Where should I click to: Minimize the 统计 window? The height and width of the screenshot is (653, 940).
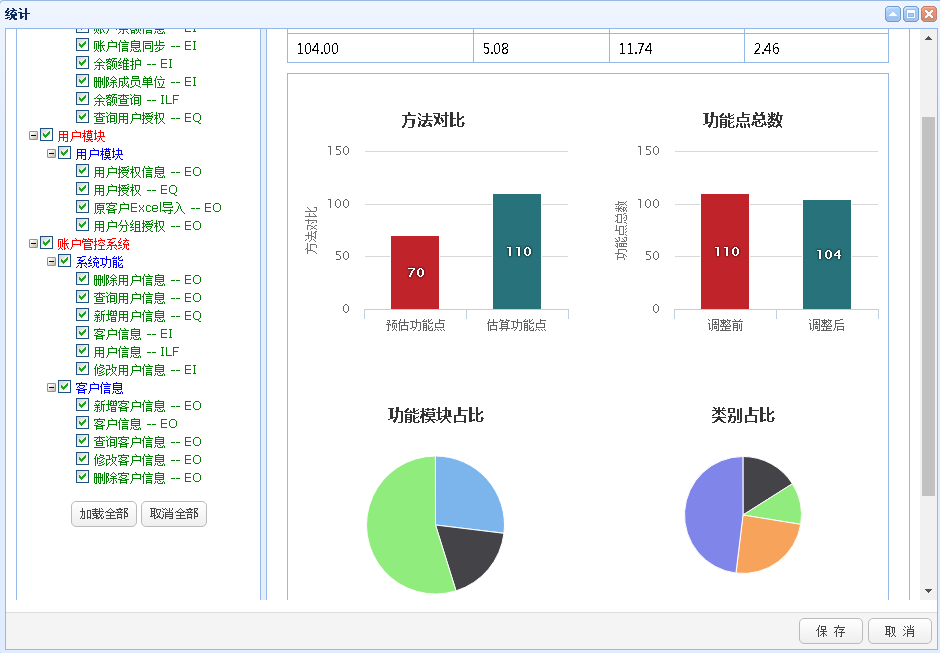point(893,14)
